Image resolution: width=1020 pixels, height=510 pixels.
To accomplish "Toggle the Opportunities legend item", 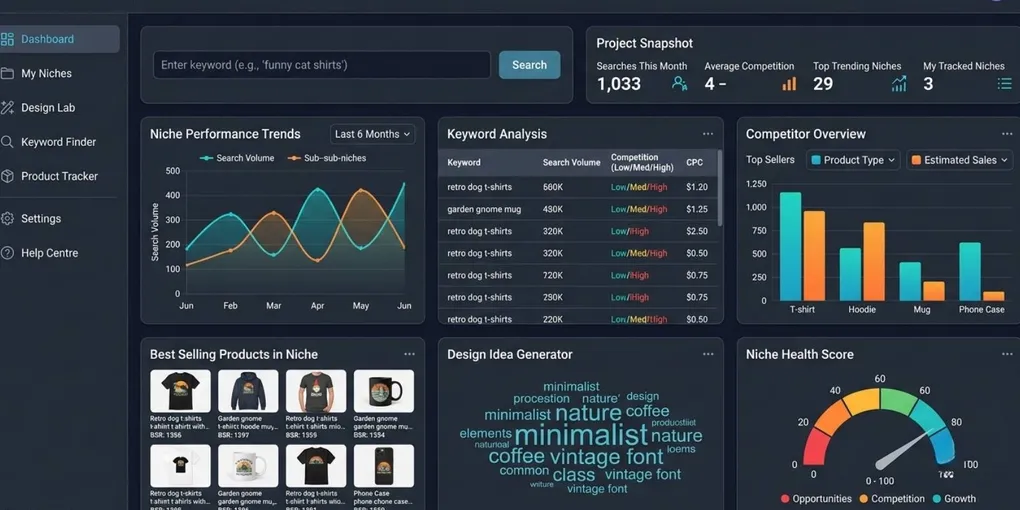I will [x=816, y=499].
